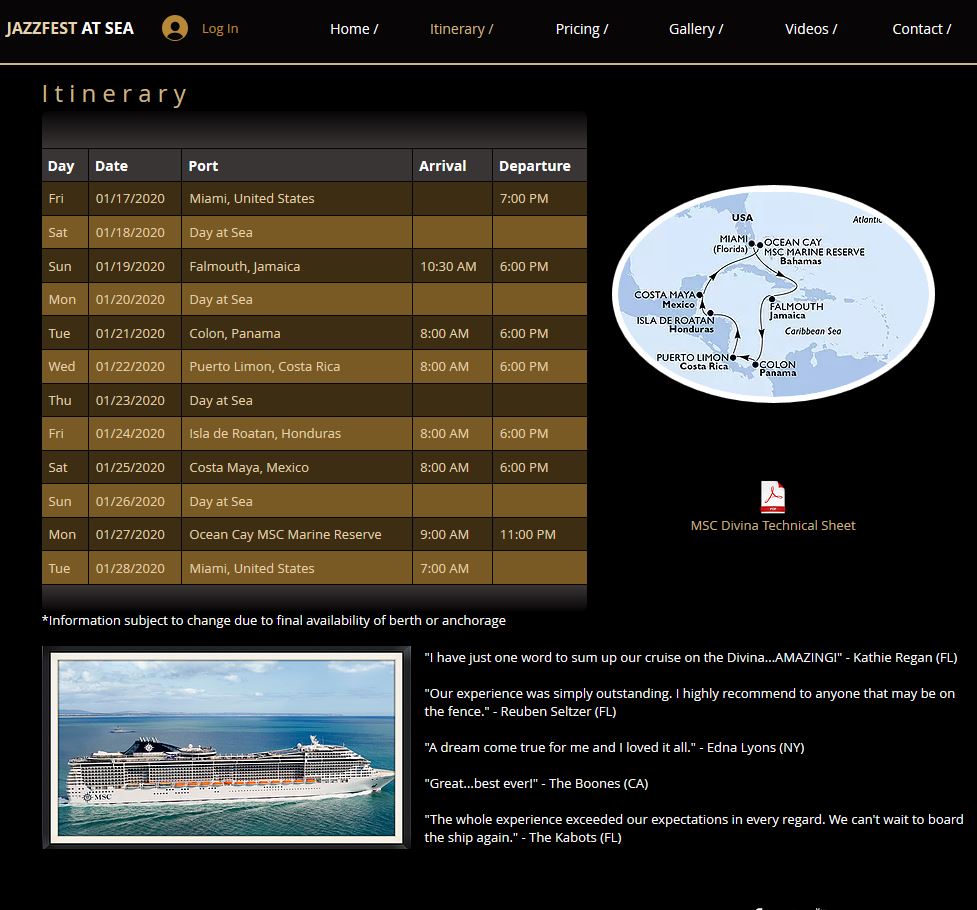Screen dimensions: 977x910
Task: Click the Kathie Regan testimonial quote
Action: [x=691, y=657]
